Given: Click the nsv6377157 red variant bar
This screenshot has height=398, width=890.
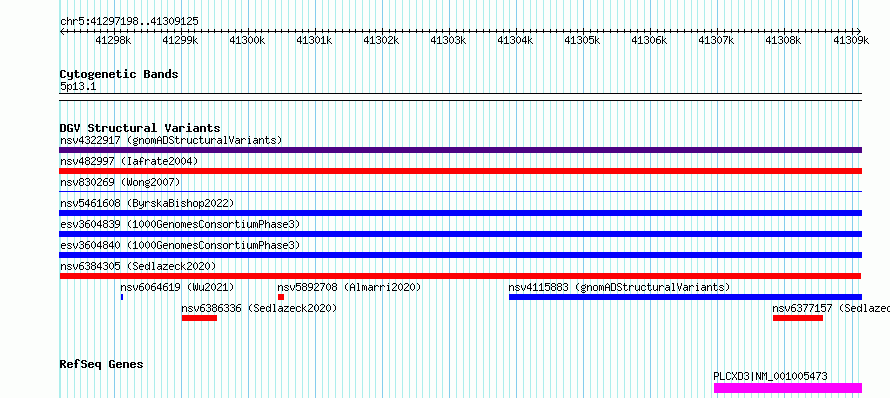Looking at the screenshot, I should tap(797, 318).
